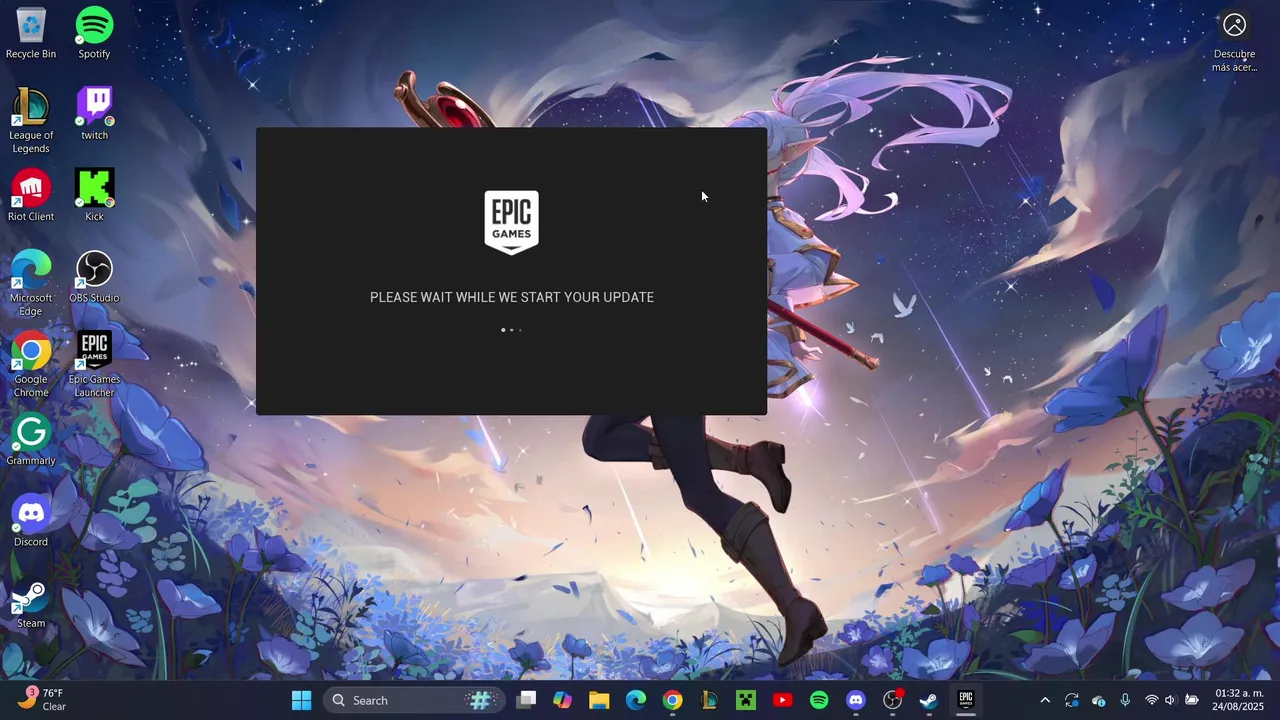
Task: Select the Discord desktop shortcut
Action: coord(31,521)
